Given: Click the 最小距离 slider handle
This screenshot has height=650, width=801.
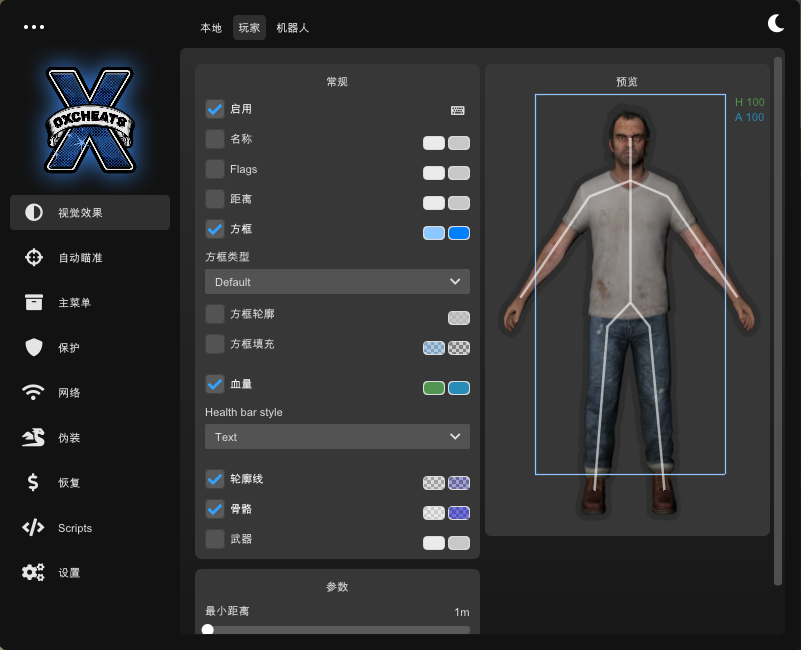Looking at the screenshot, I should point(208,630).
